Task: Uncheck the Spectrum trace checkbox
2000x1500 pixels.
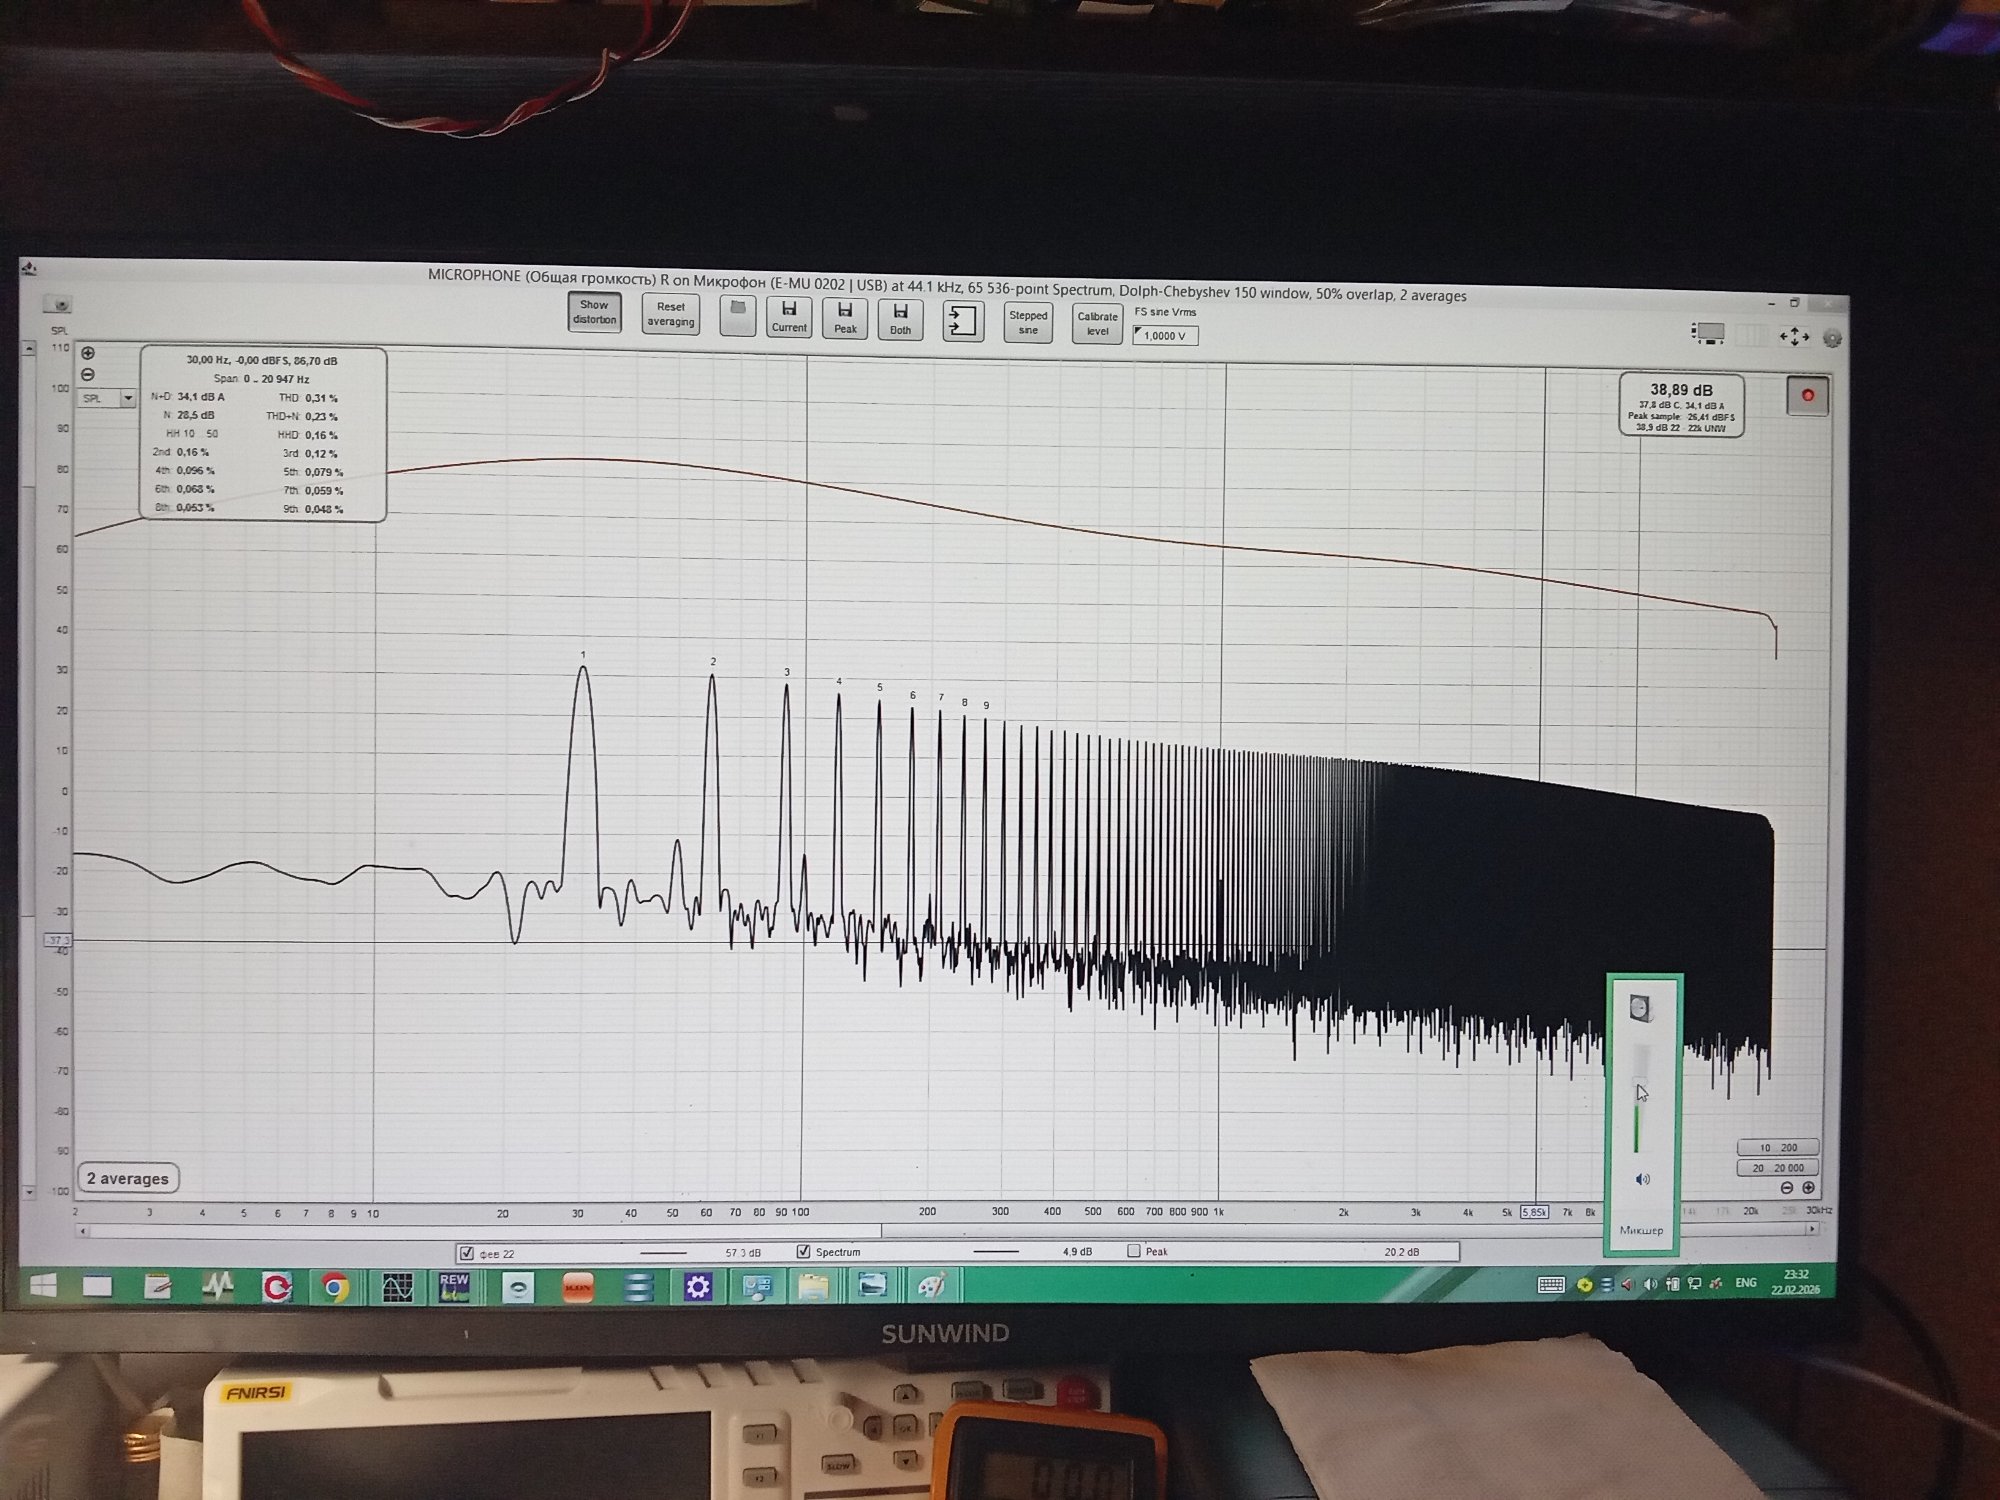Action: [803, 1251]
